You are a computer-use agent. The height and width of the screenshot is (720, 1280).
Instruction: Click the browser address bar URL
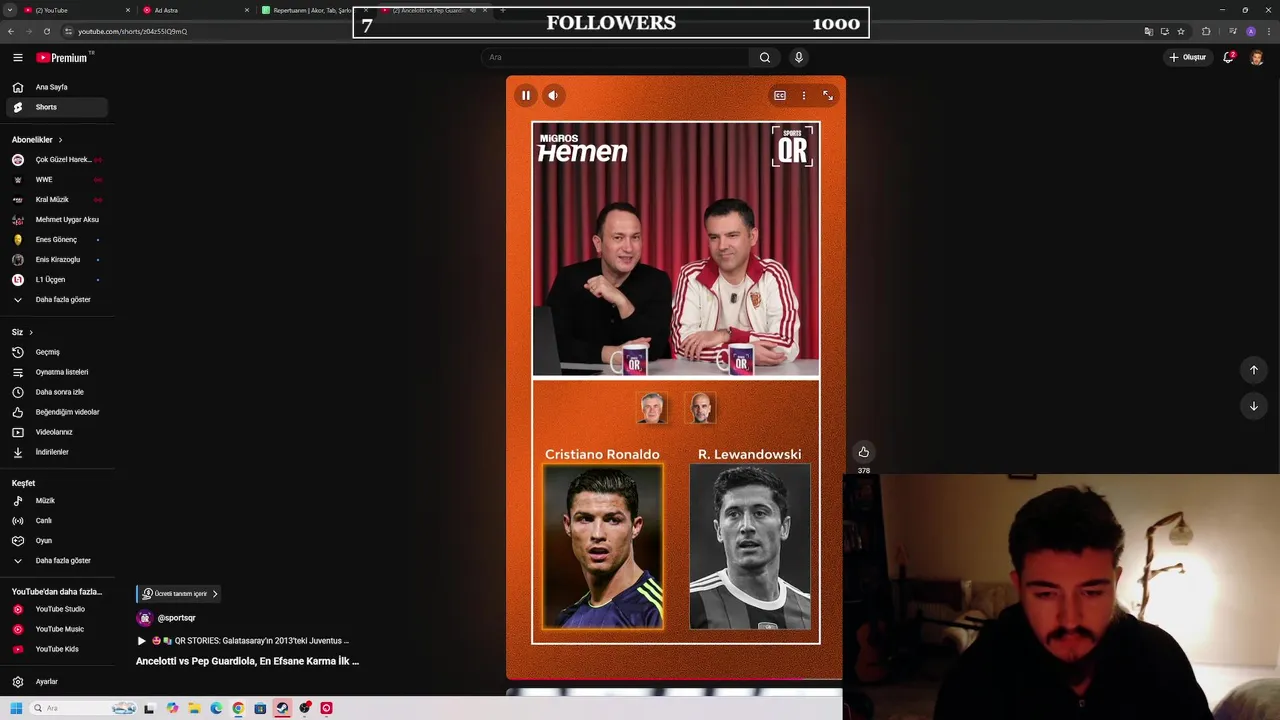tap(132, 31)
